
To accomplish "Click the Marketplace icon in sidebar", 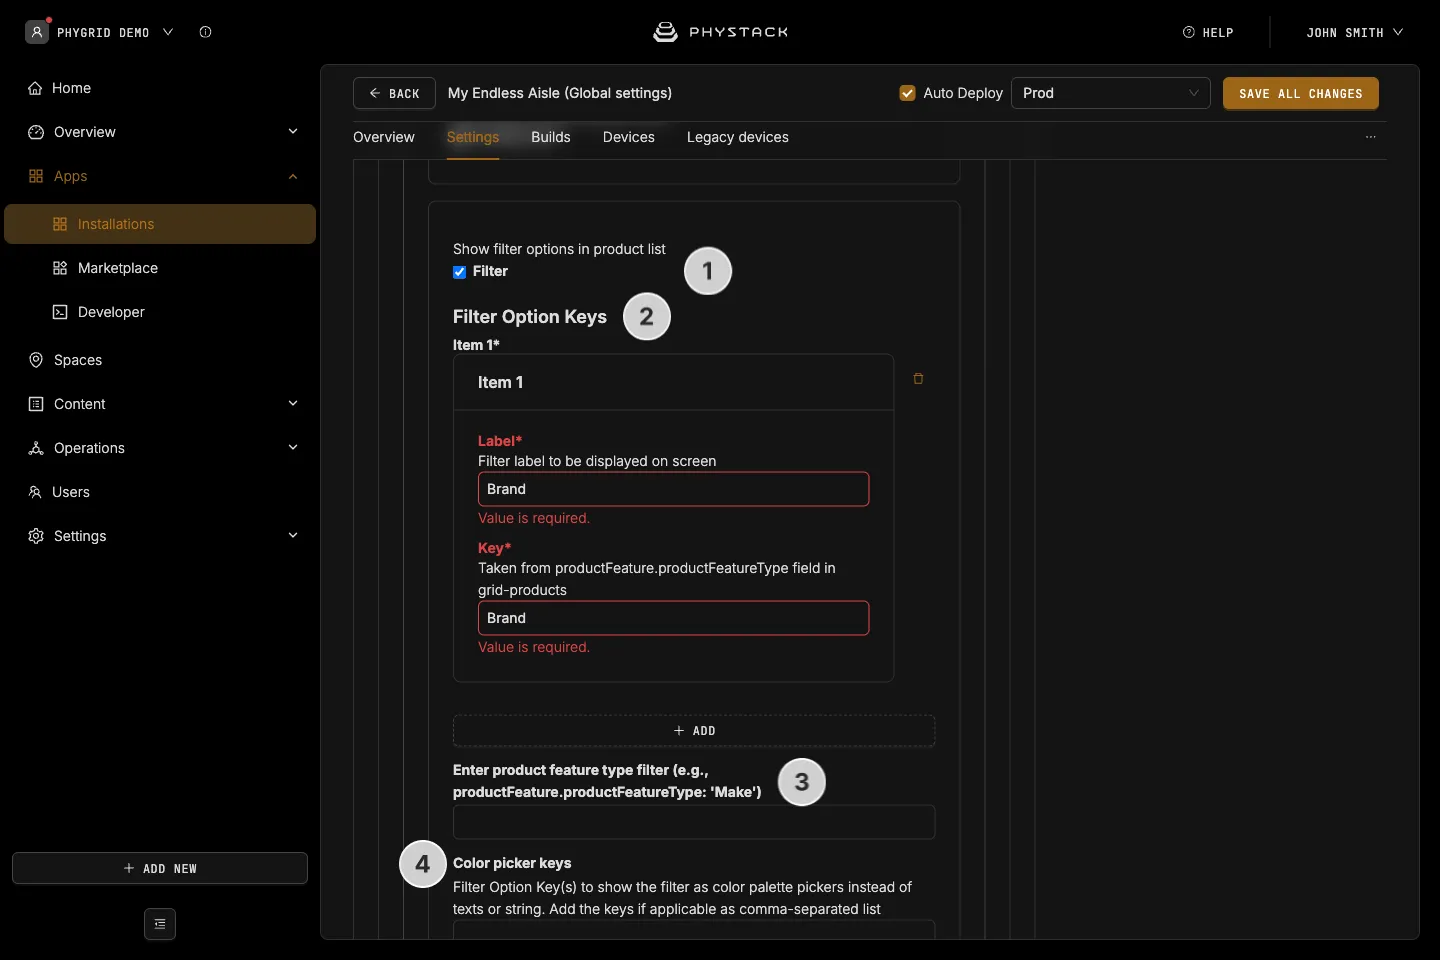I will [x=60, y=268].
